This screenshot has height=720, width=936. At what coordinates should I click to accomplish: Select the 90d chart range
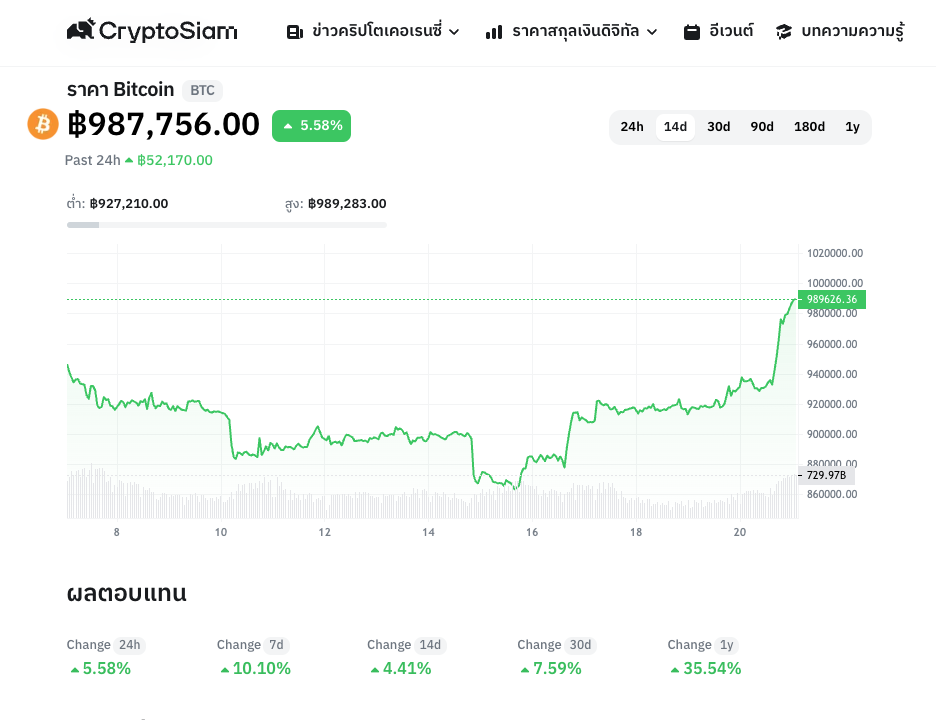pos(762,127)
